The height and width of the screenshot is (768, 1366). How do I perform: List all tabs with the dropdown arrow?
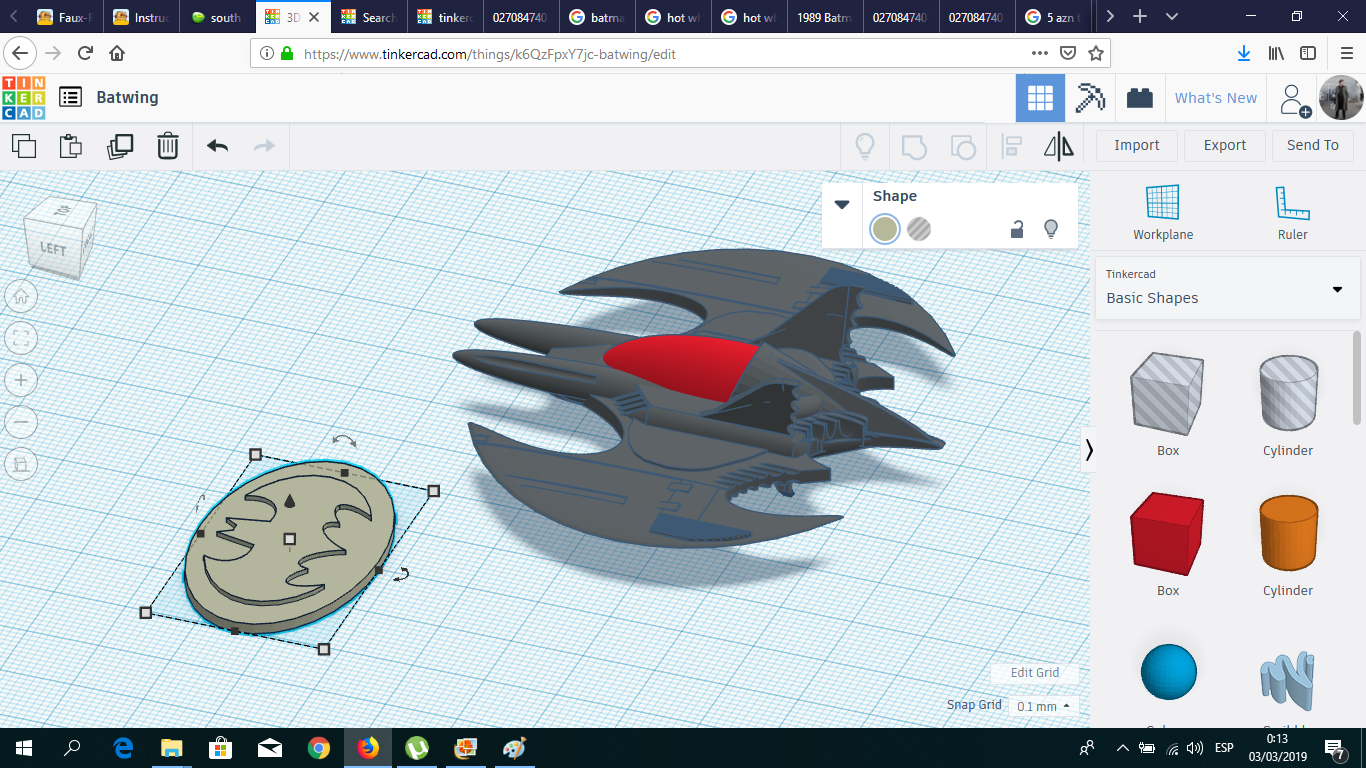(1172, 17)
